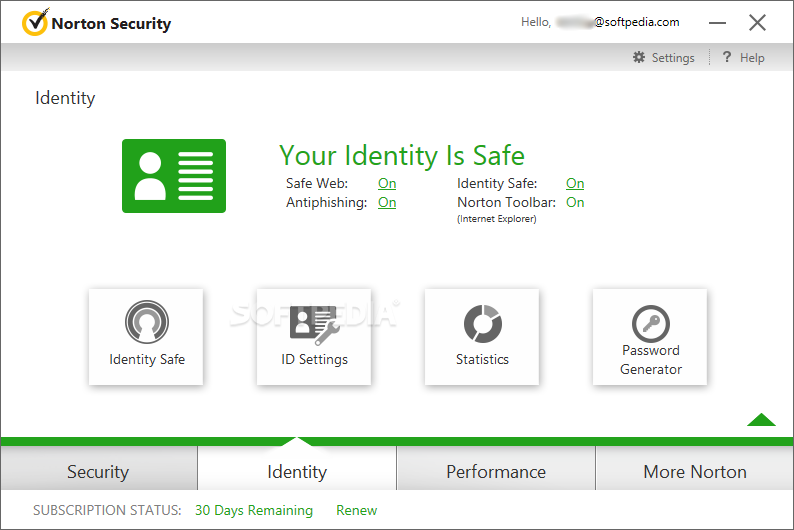Click the Antiphishing label
This screenshot has width=794, height=530.
[x=327, y=202]
